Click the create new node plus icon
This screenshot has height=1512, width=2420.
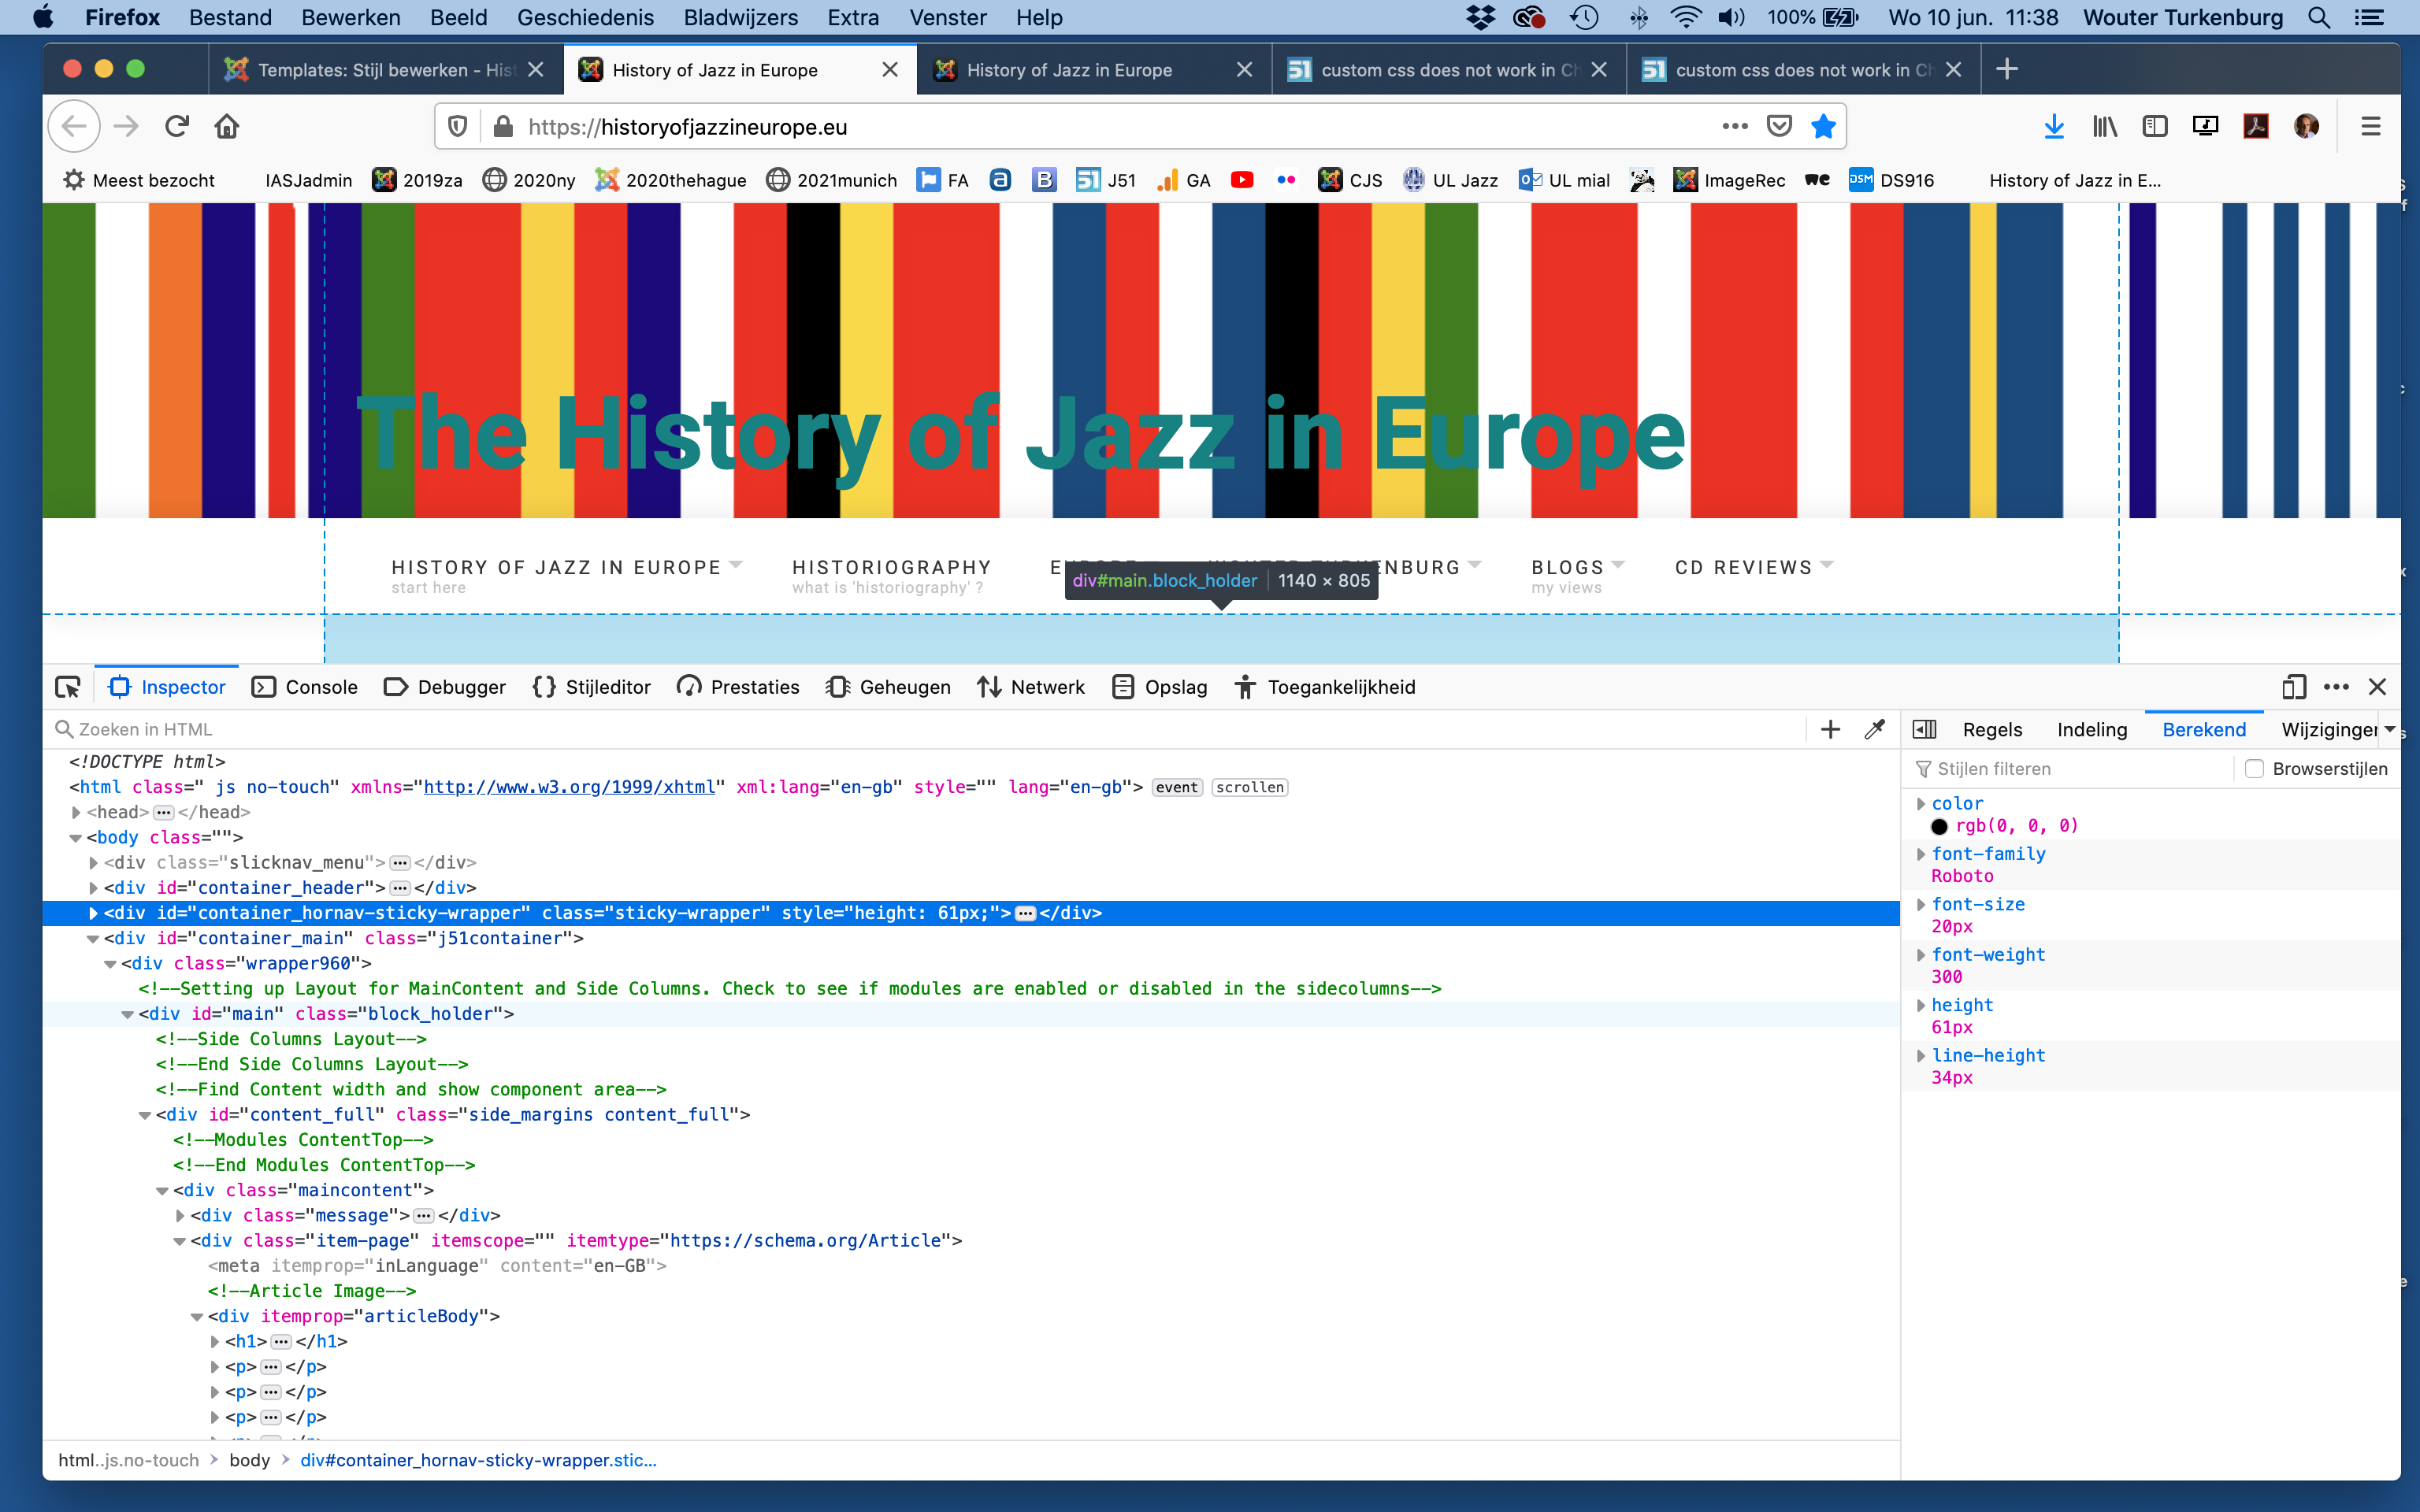(x=1830, y=729)
